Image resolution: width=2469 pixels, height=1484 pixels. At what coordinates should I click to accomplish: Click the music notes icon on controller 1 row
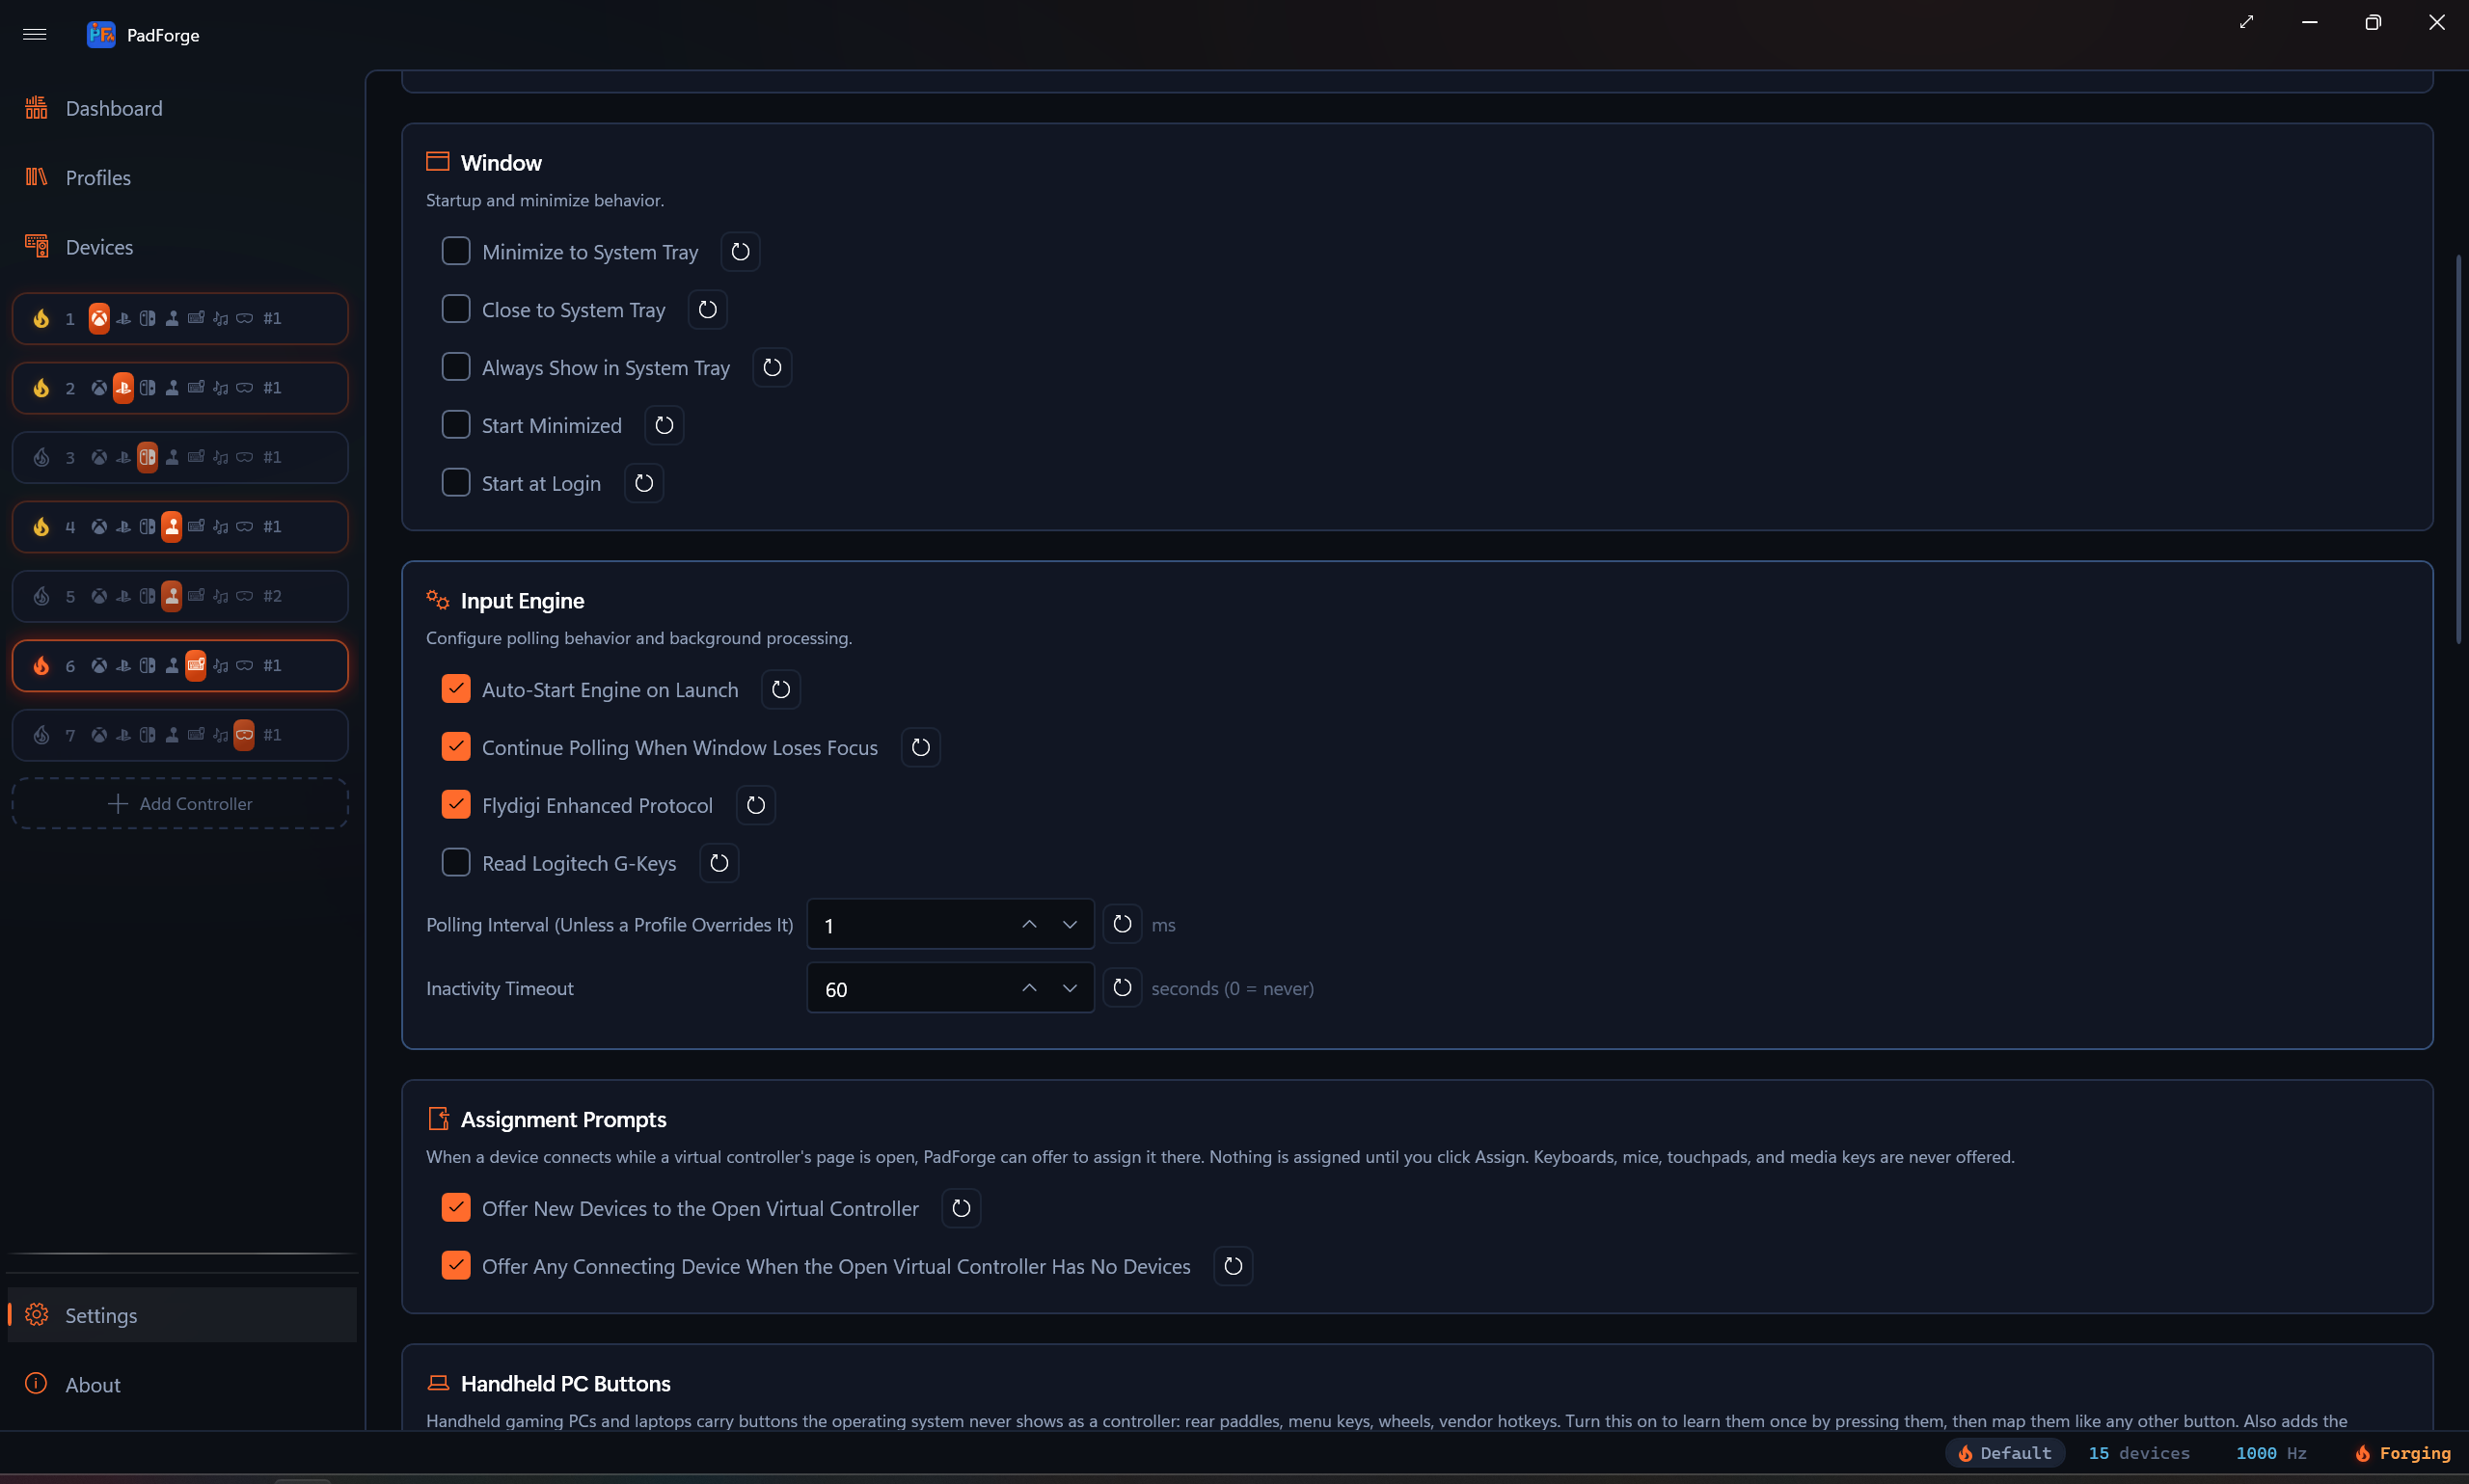(x=220, y=318)
